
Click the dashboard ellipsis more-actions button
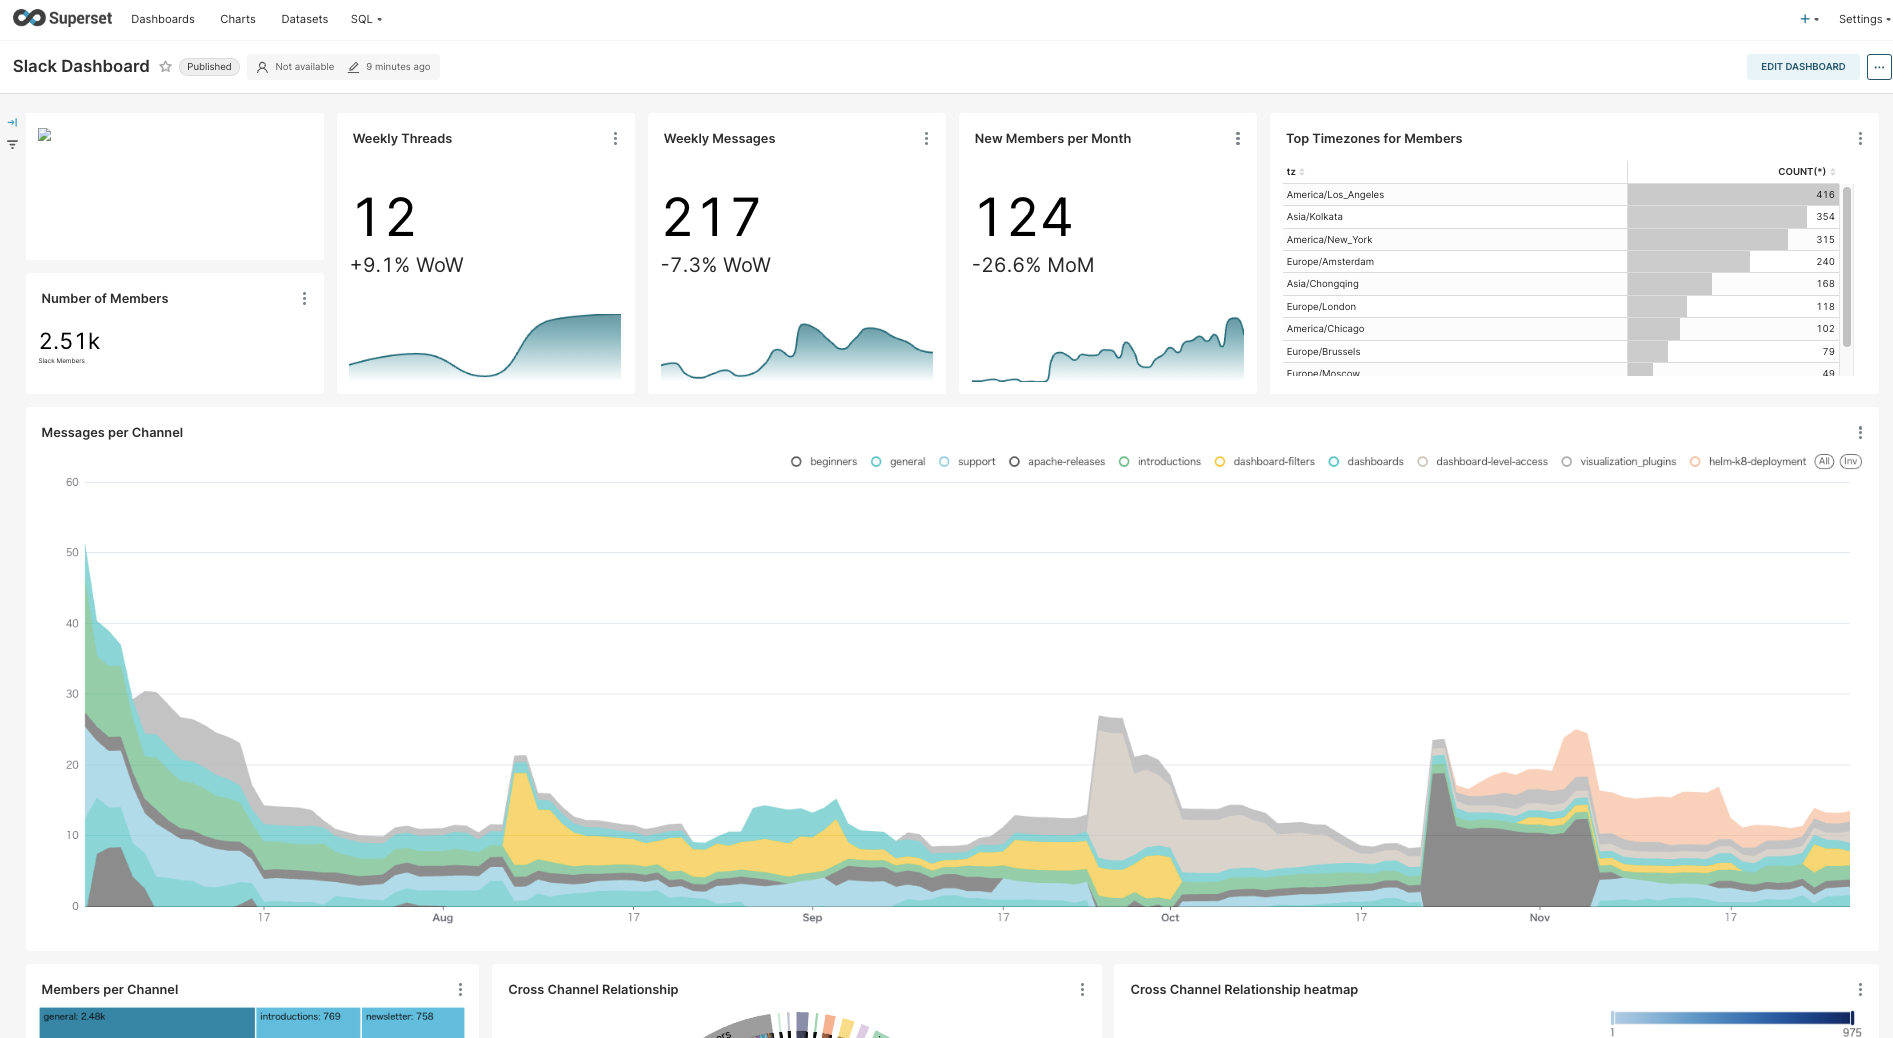tap(1879, 67)
